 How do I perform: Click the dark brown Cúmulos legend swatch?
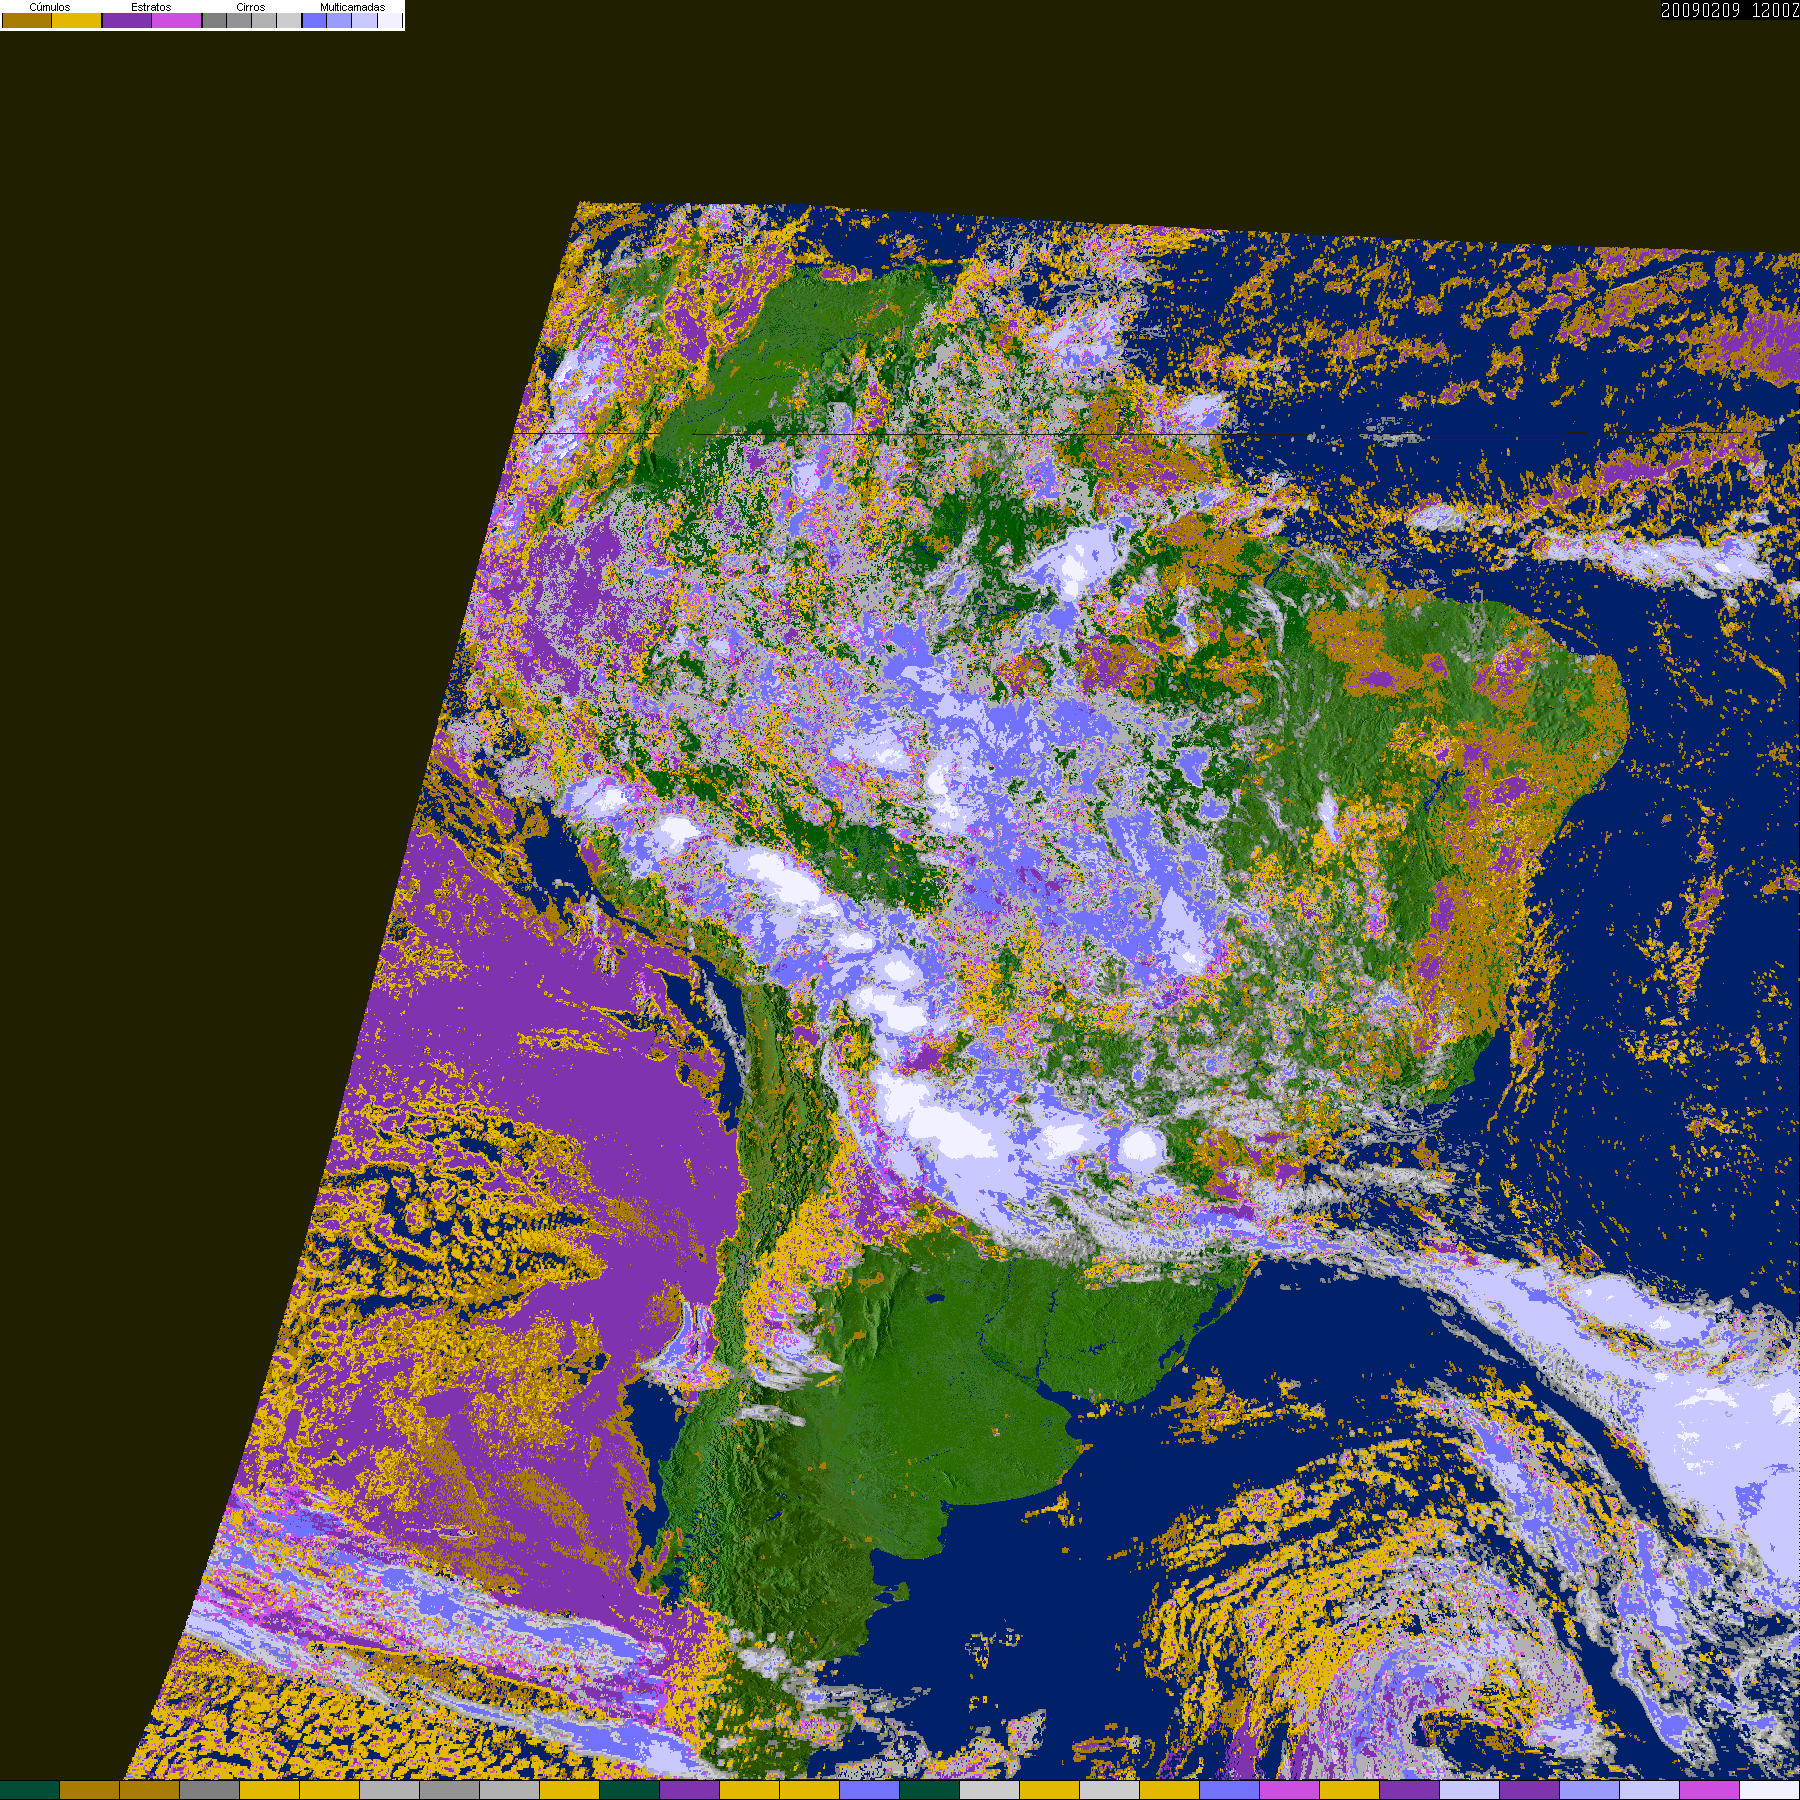(27, 20)
